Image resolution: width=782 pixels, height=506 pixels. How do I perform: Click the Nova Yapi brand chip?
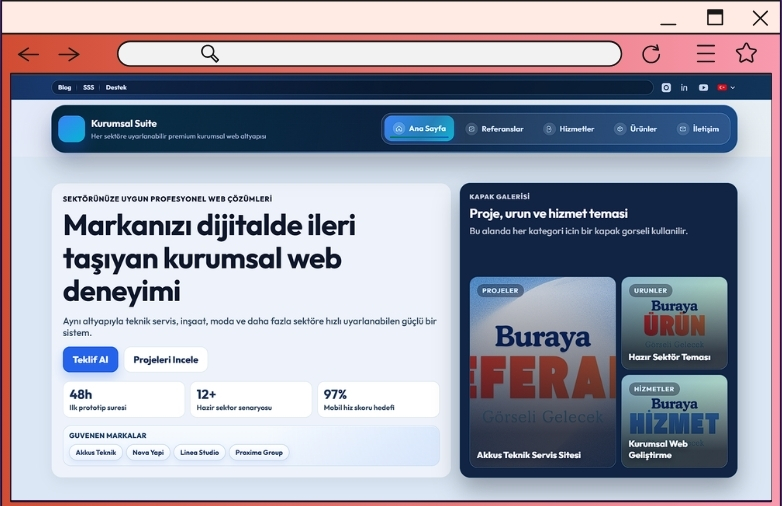click(x=148, y=453)
